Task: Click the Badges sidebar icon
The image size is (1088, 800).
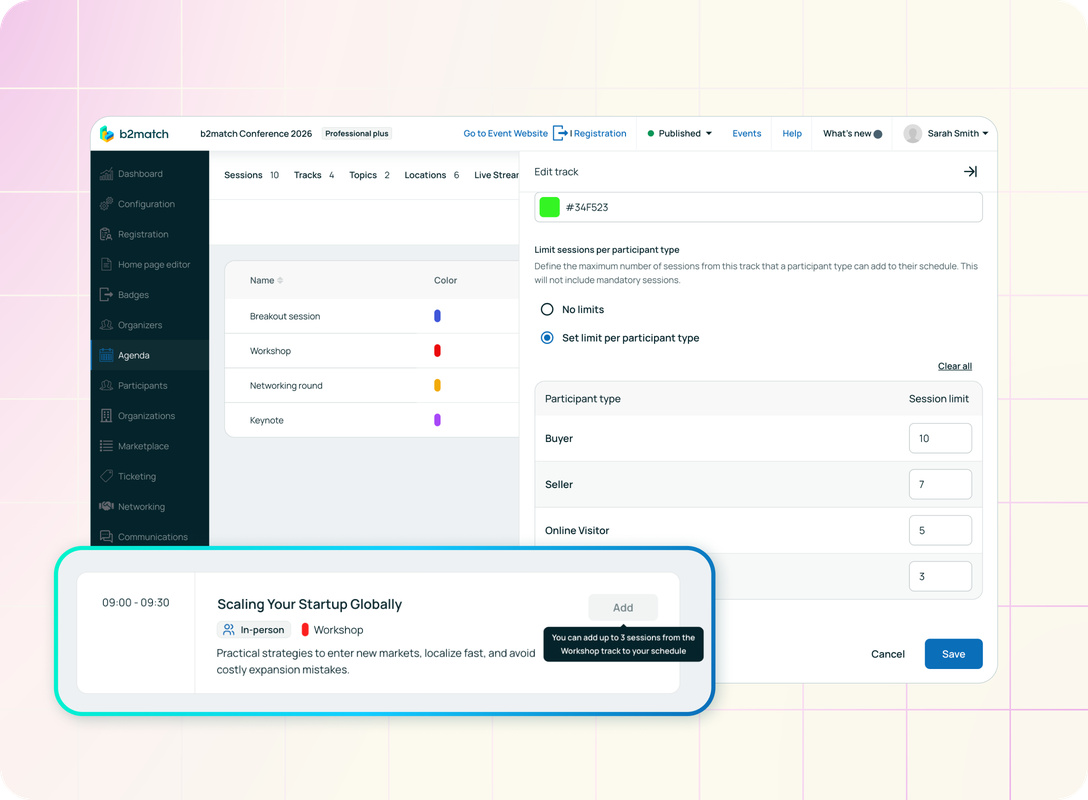Action: click(x=107, y=295)
